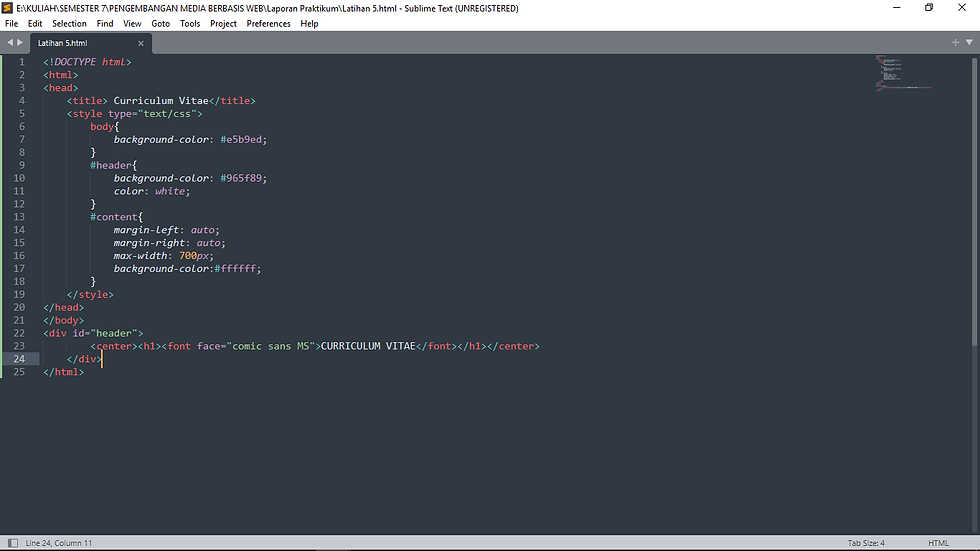Click closing style tag
The image size is (980, 551).
tap(90, 294)
